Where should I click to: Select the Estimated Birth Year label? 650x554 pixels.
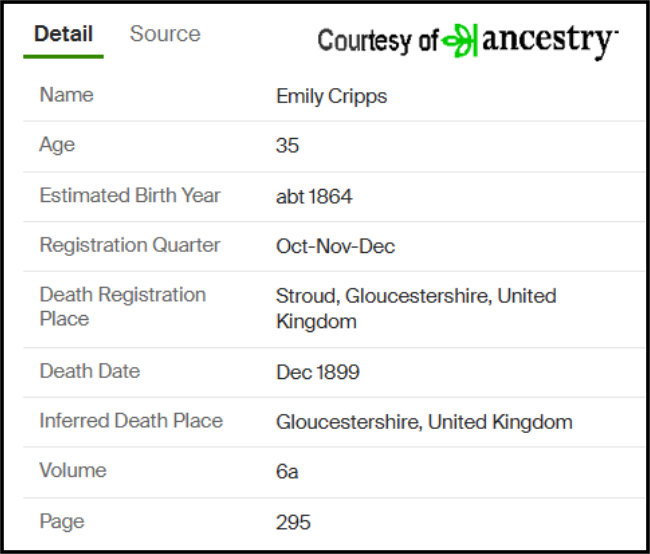130,195
